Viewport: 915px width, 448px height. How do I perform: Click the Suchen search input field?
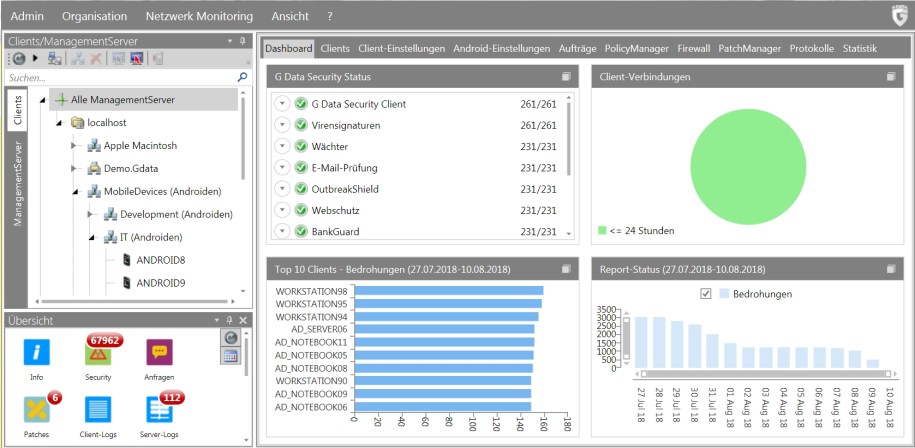(x=121, y=77)
